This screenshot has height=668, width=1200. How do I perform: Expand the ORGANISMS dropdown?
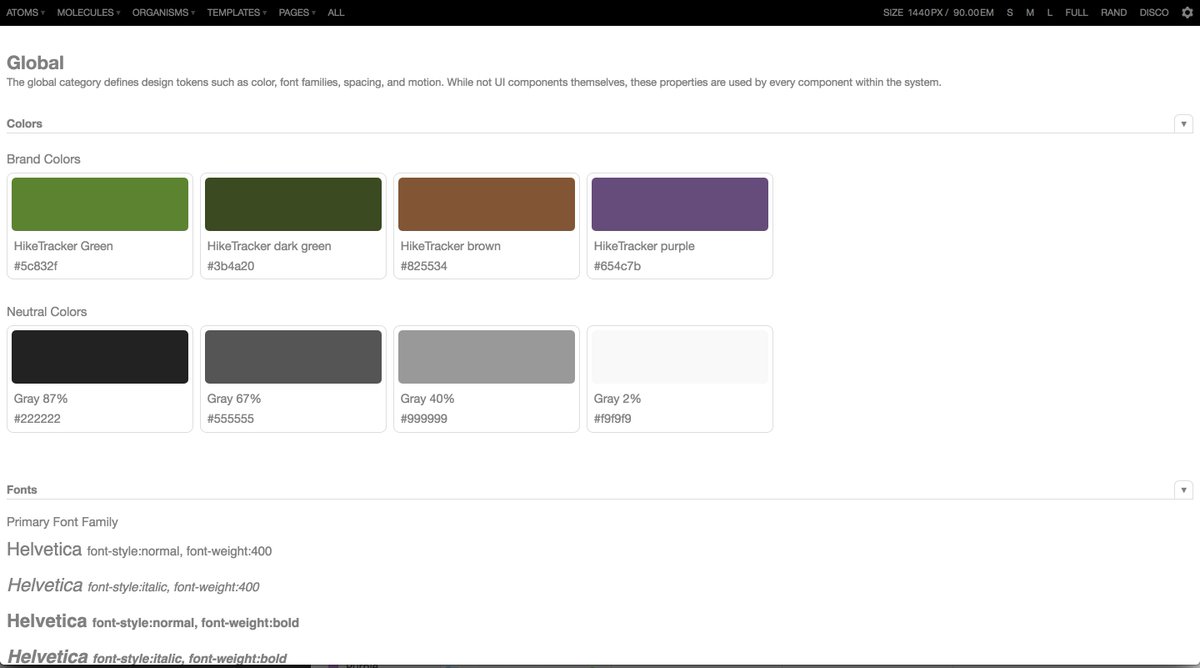160,12
